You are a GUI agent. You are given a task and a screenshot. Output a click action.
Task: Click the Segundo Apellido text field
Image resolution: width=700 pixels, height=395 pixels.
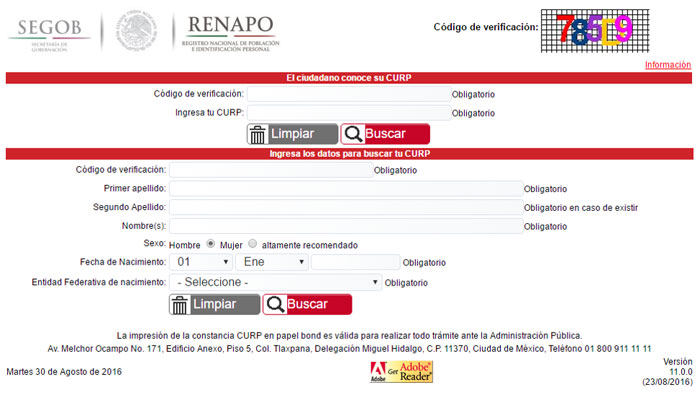[346, 208]
